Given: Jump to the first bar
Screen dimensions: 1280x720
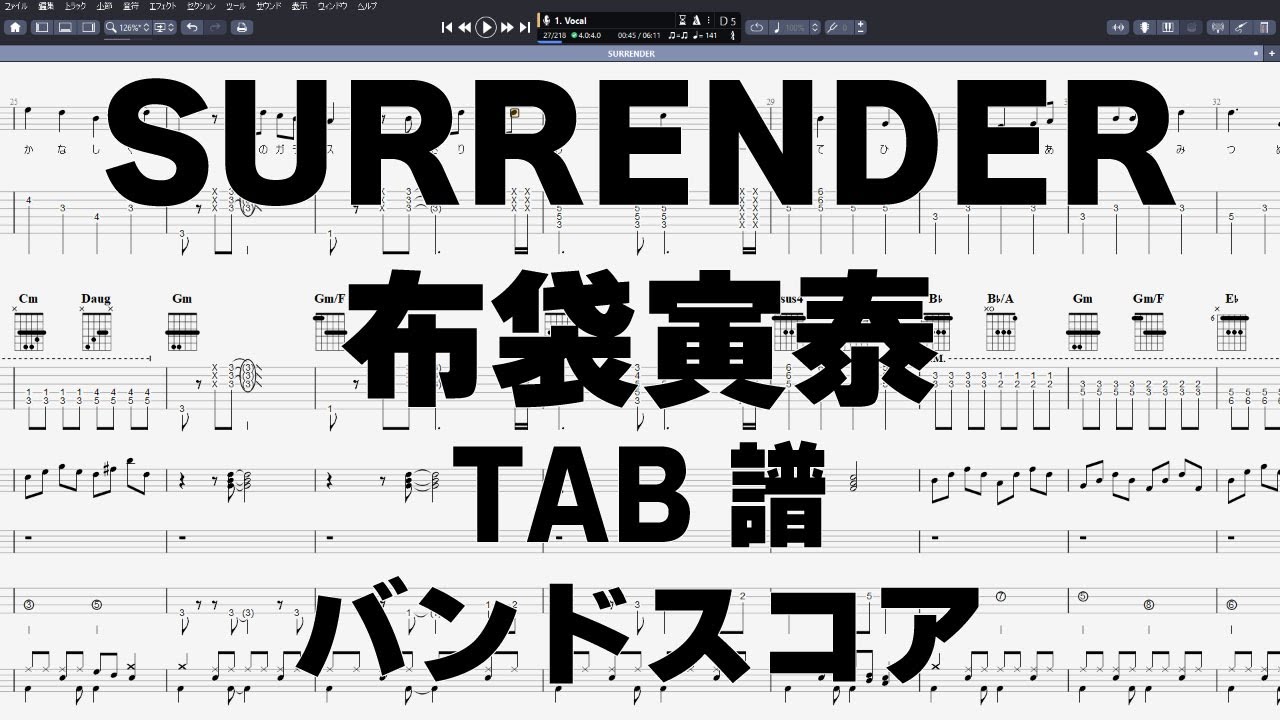Looking at the screenshot, I should (447, 28).
